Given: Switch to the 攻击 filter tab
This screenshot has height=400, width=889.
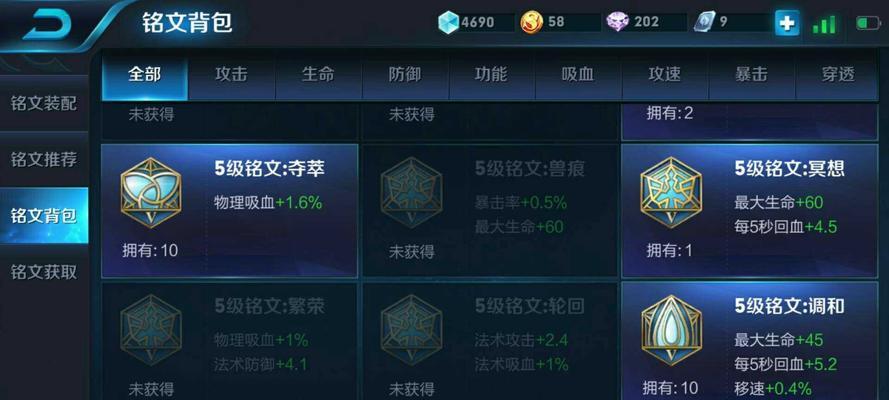Looking at the screenshot, I should 231,74.
